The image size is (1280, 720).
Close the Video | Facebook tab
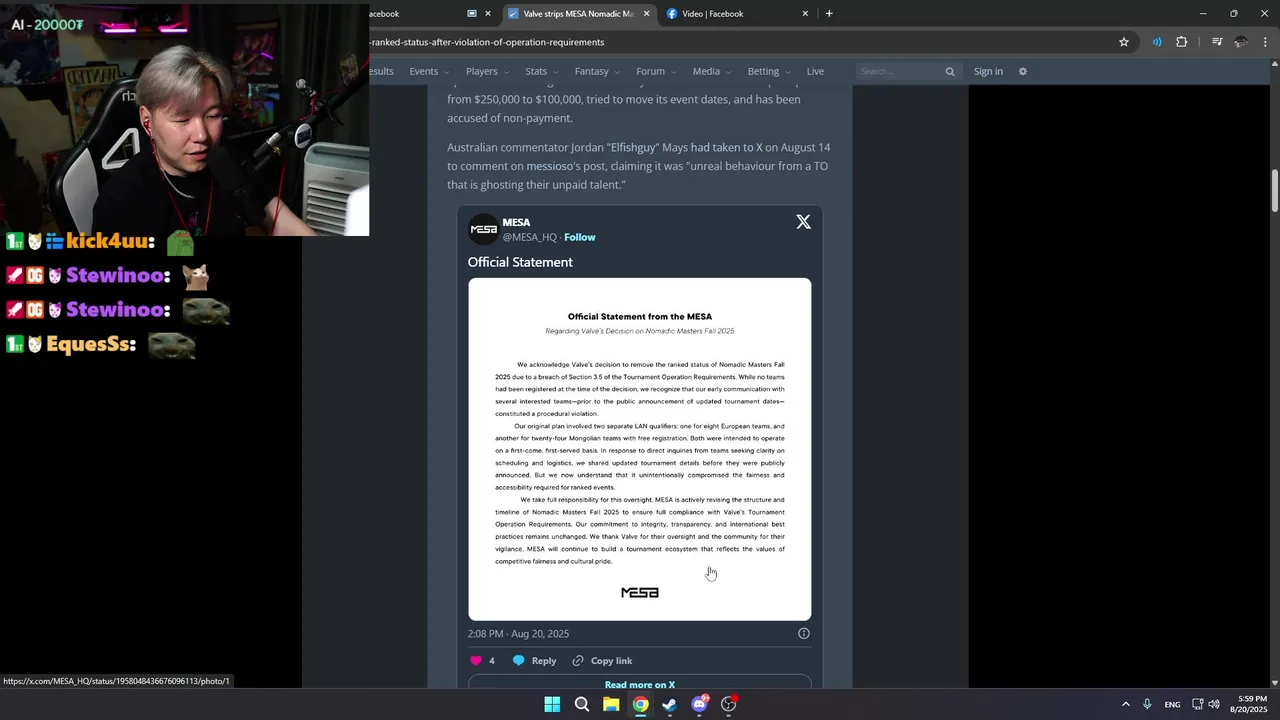(805, 14)
